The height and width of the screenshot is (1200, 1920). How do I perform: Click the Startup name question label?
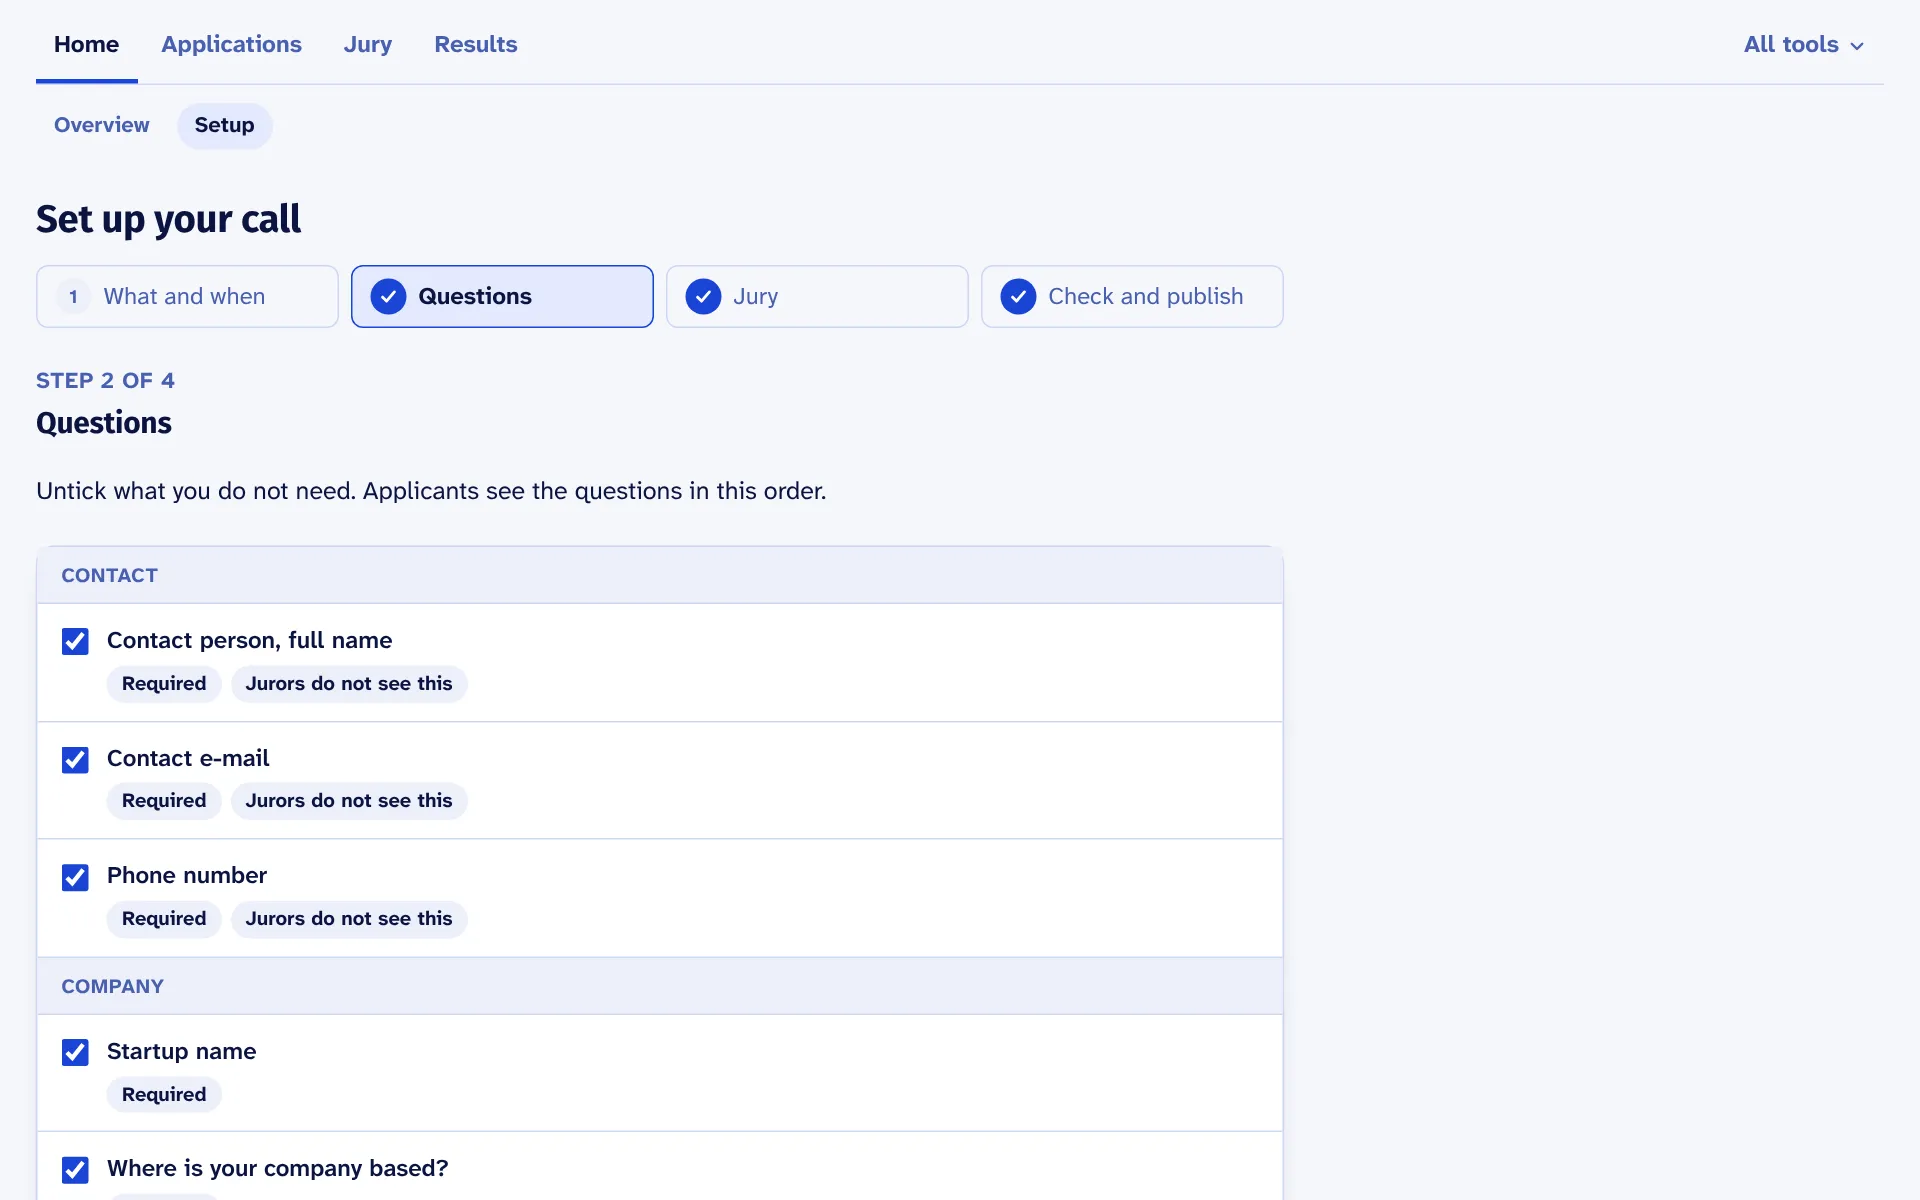point(181,1051)
